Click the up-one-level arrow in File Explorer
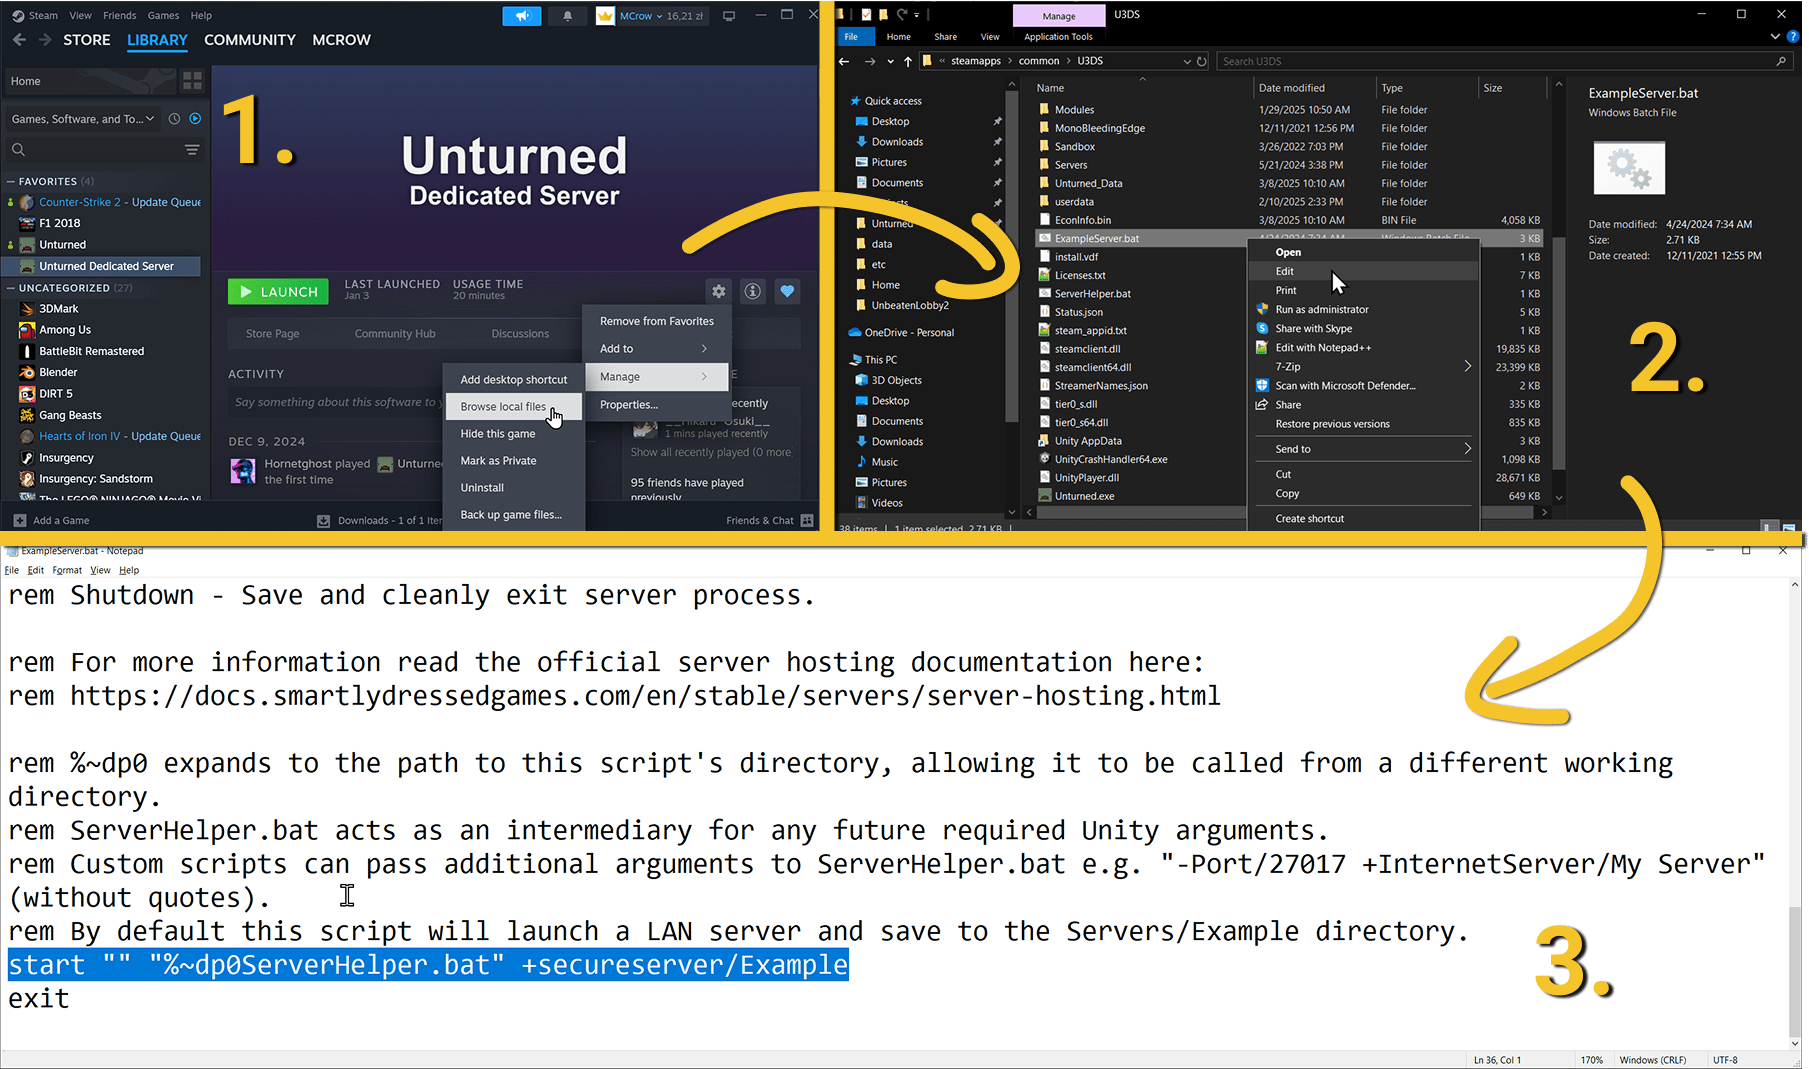1809x1069 pixels. (908, 60)
